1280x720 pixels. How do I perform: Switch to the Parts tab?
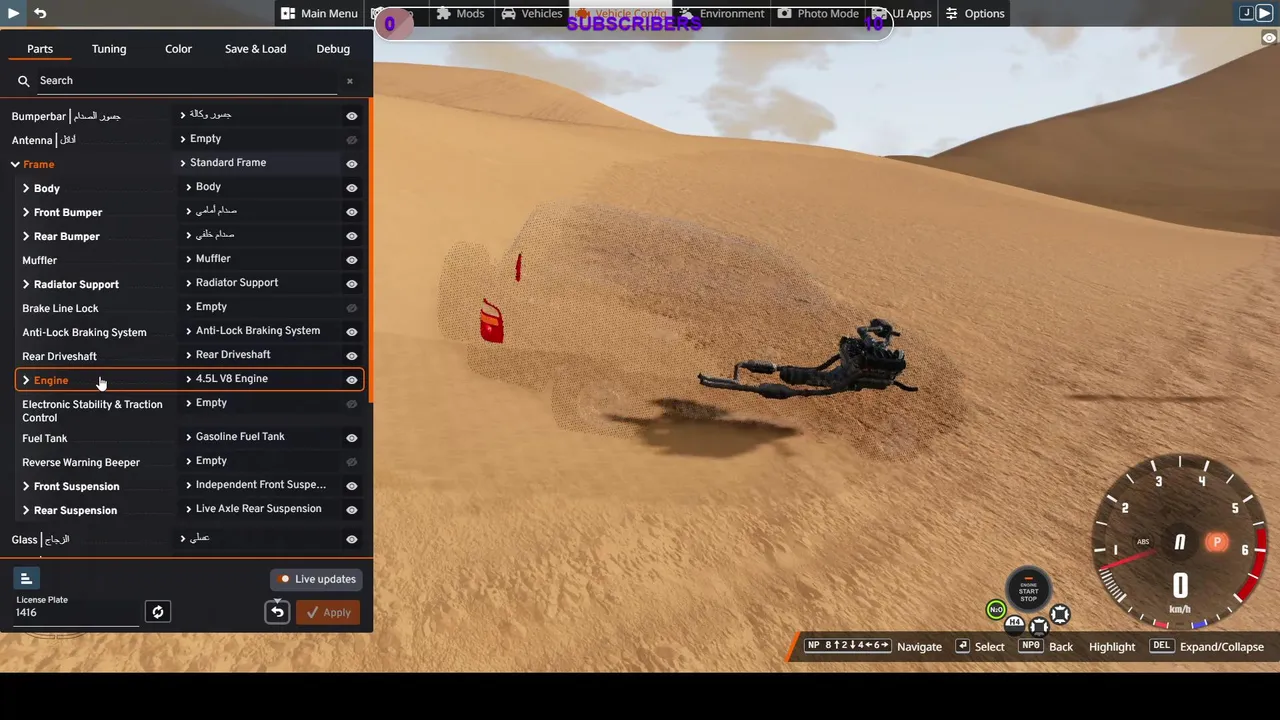40,48
